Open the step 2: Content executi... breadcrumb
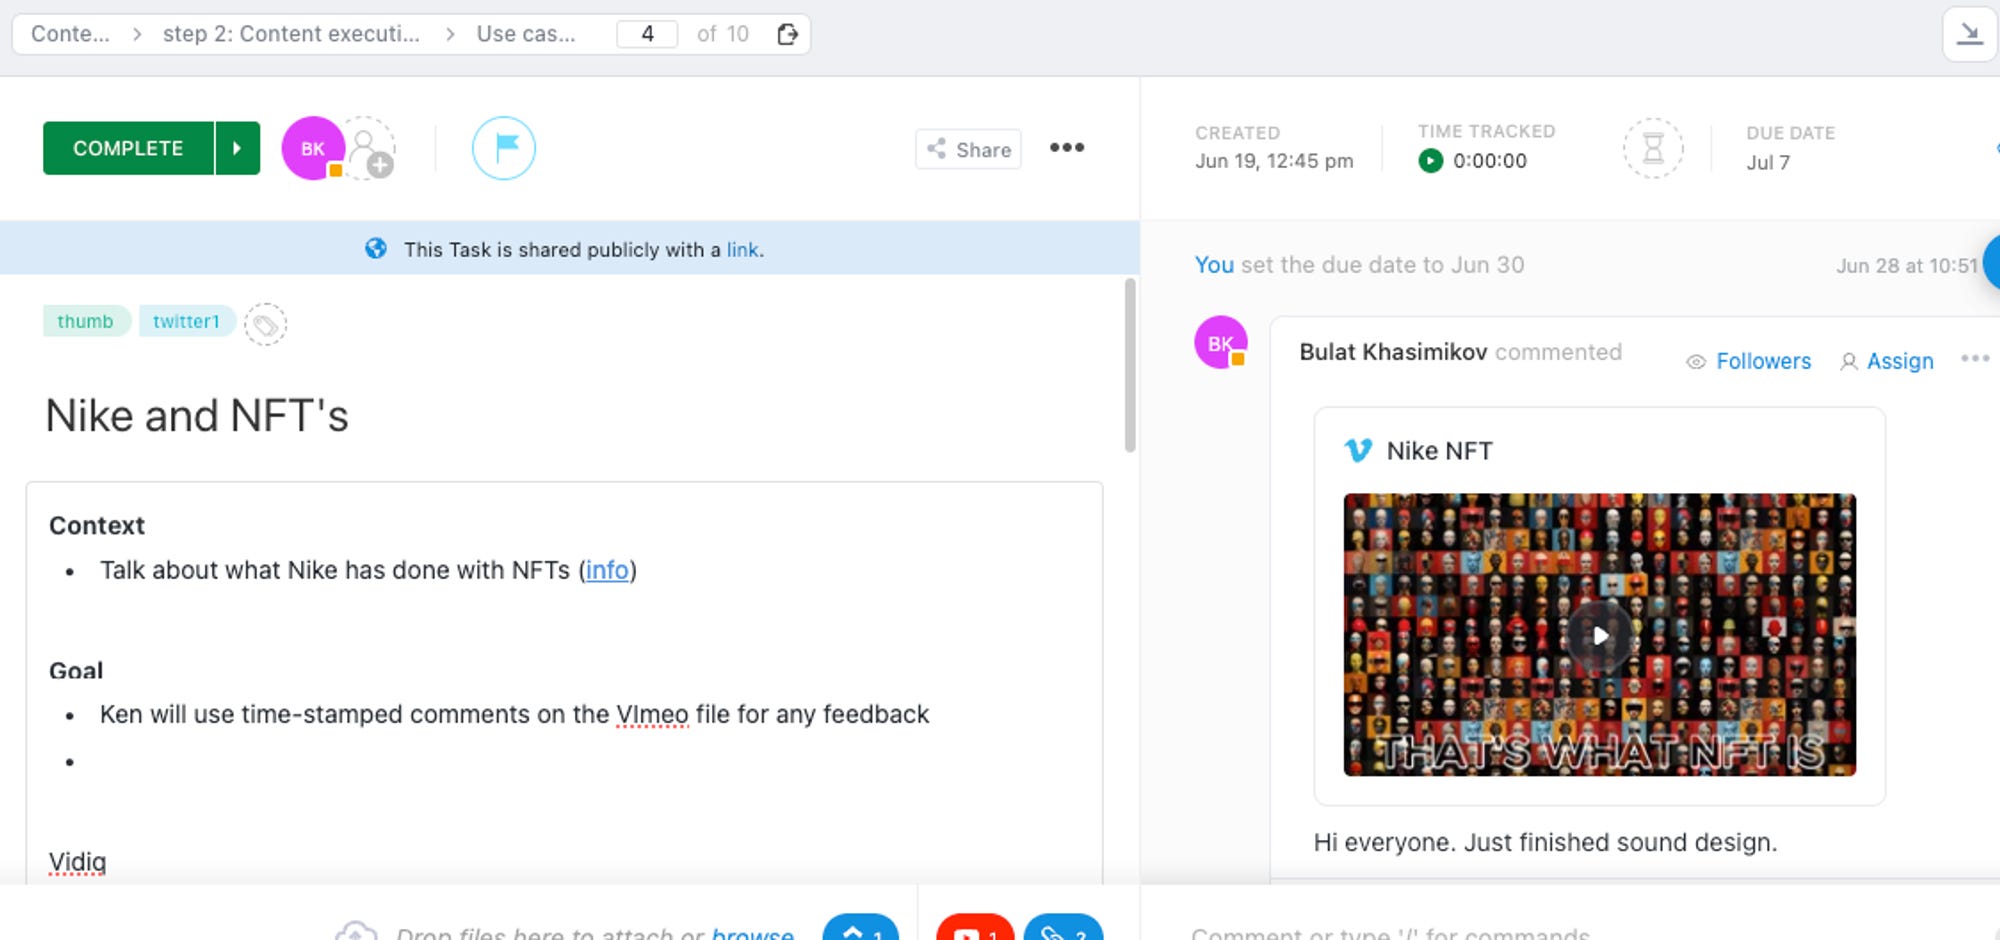This screenshot has width=2000, height=940. 291,34
